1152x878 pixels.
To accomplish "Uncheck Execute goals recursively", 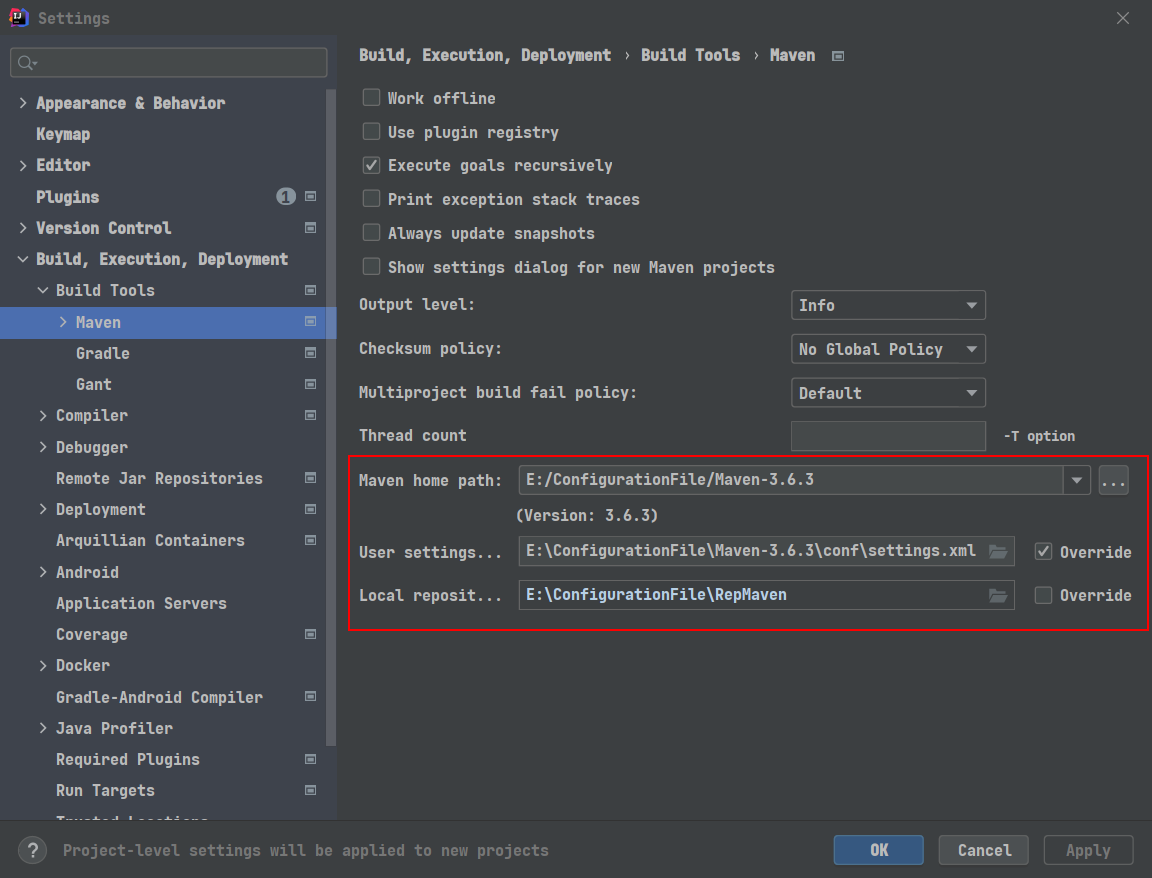I will (372, 165).
